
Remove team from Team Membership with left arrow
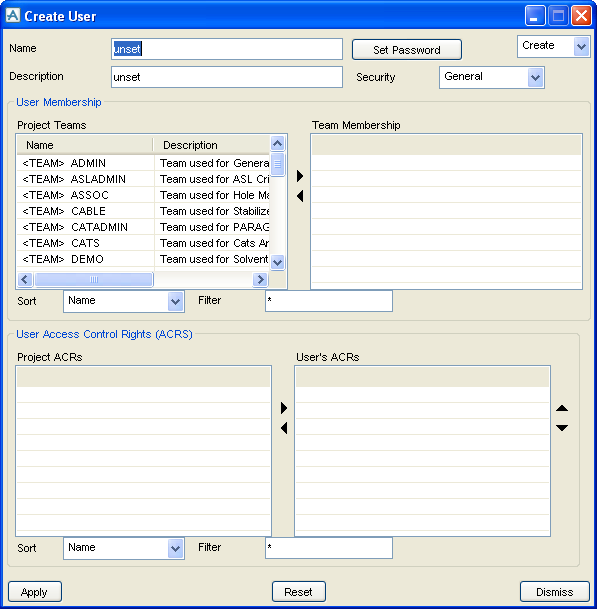(x=299, y=196)
